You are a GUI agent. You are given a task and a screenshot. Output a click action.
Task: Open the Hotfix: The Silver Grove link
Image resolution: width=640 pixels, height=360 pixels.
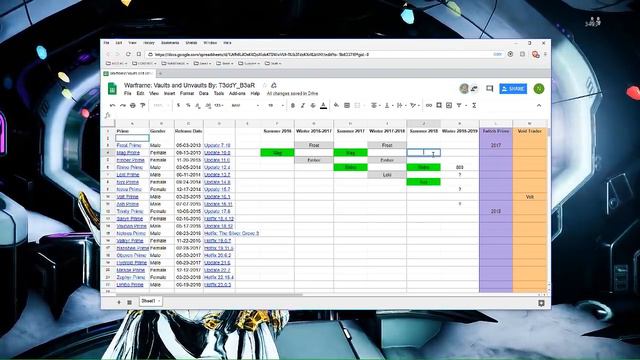[x=231, y=233]
